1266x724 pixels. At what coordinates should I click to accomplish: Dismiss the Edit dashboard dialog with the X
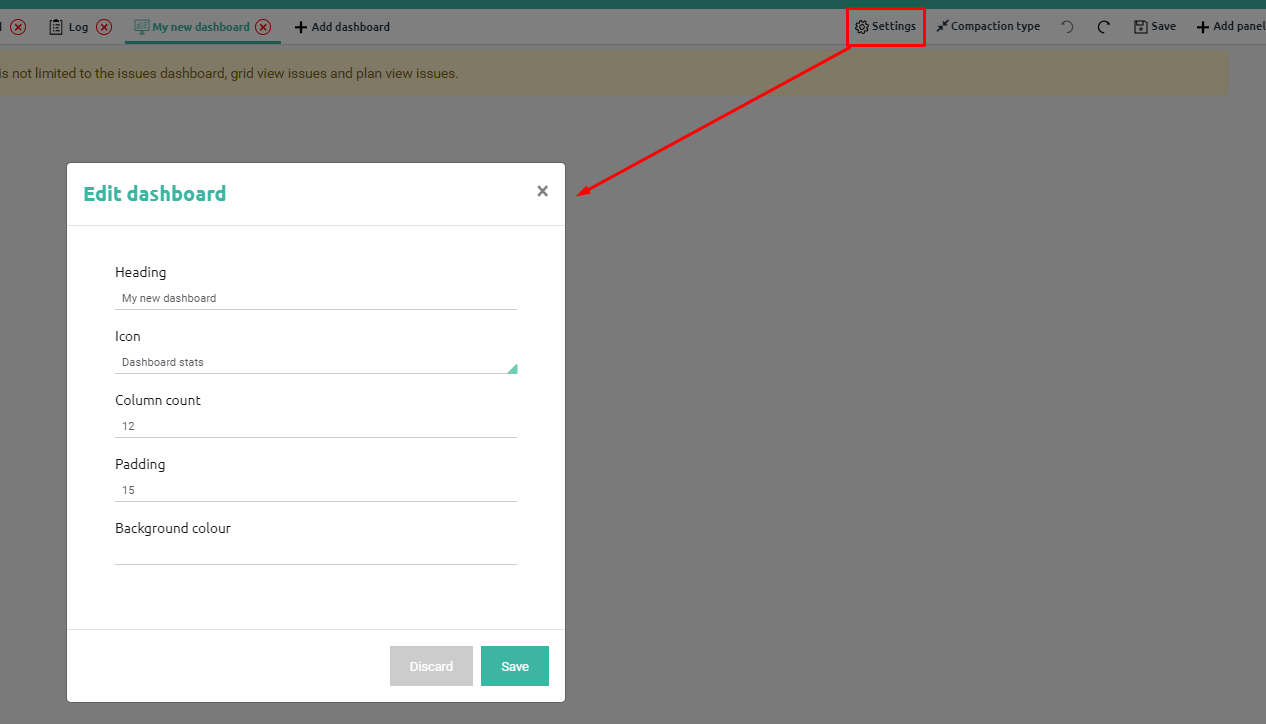542,190
